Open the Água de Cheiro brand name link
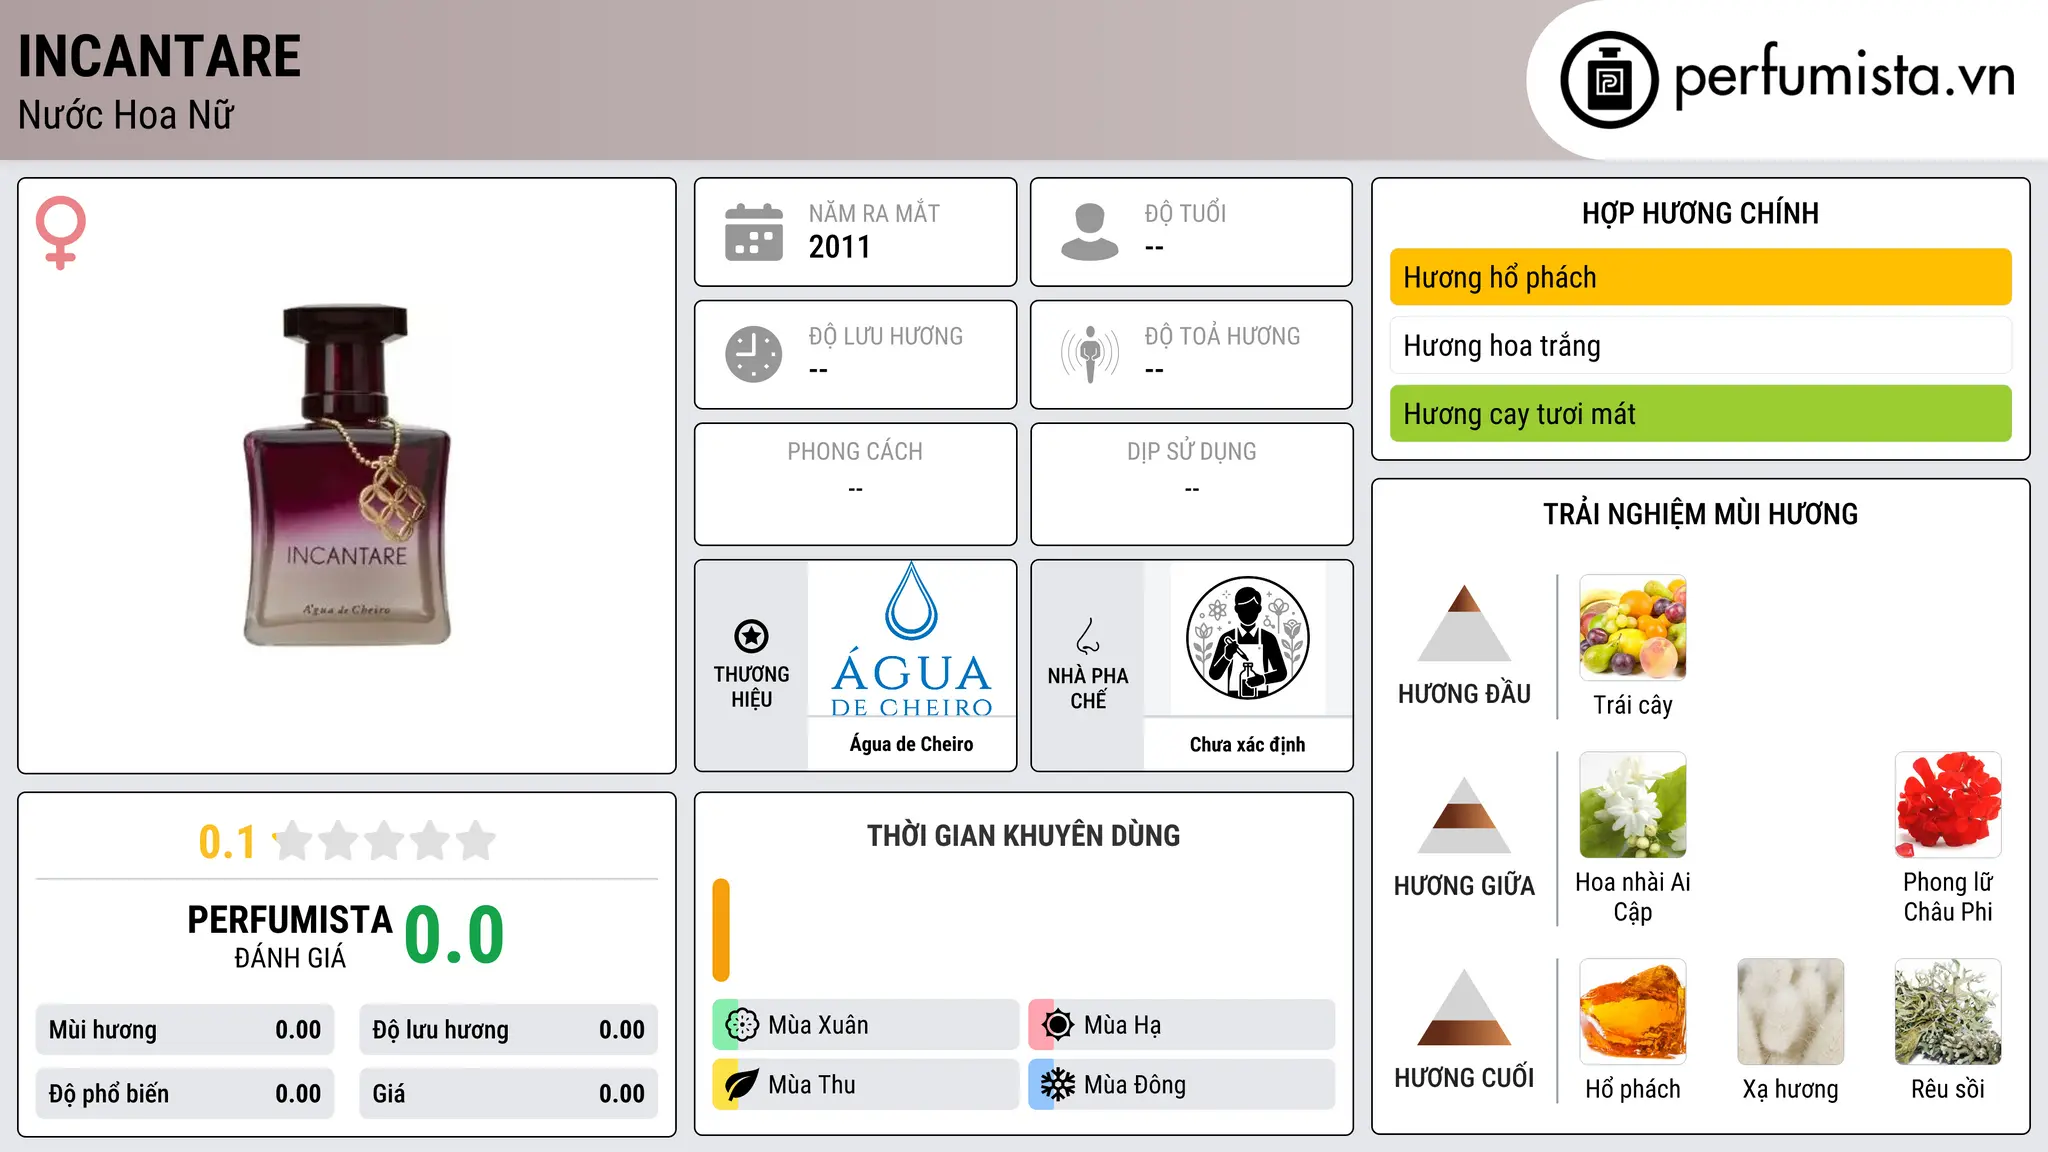 point(911,744)
